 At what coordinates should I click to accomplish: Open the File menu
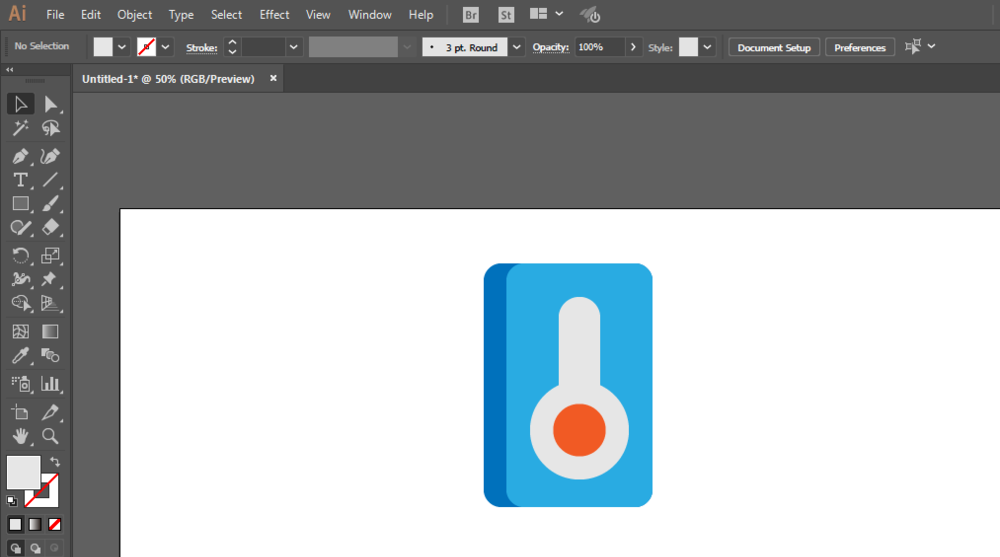(55, 15)
